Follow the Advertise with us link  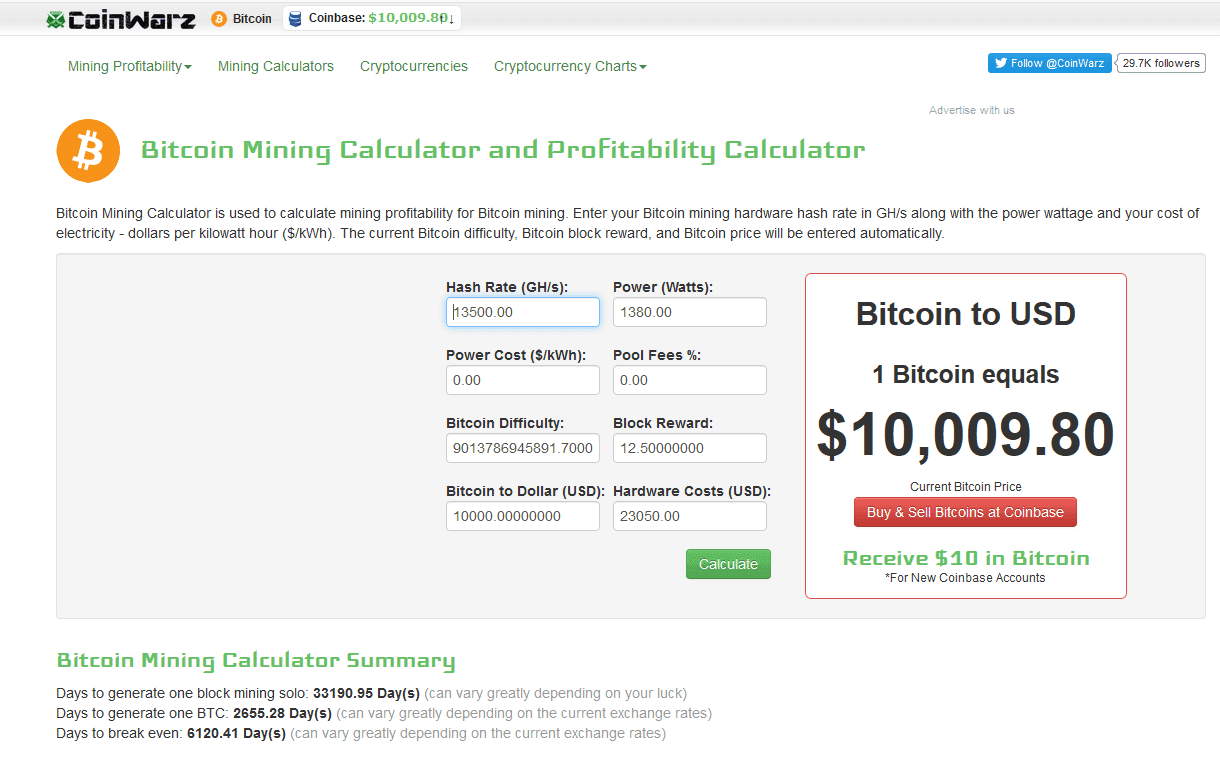coord(971,110)
